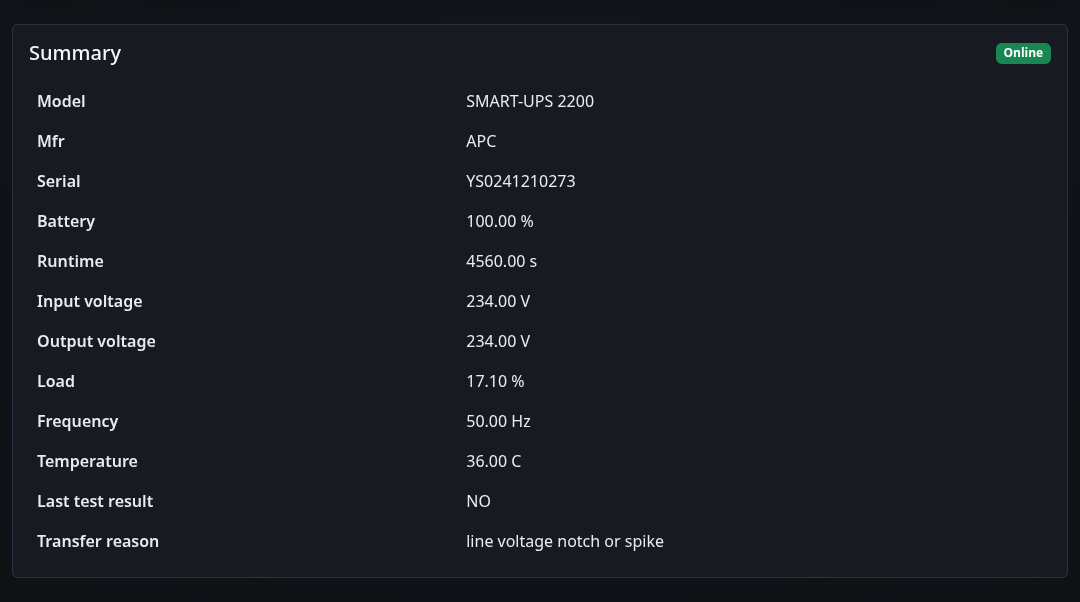Click the Last test result NO value

point(479,501)
